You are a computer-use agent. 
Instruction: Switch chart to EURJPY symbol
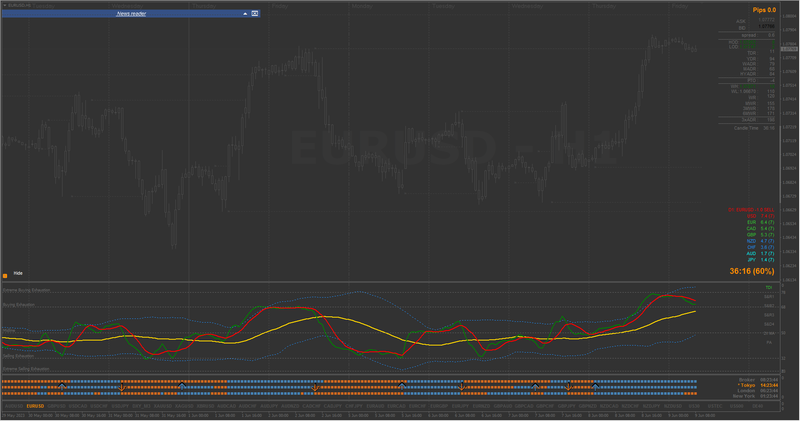[x=460, y=406]
